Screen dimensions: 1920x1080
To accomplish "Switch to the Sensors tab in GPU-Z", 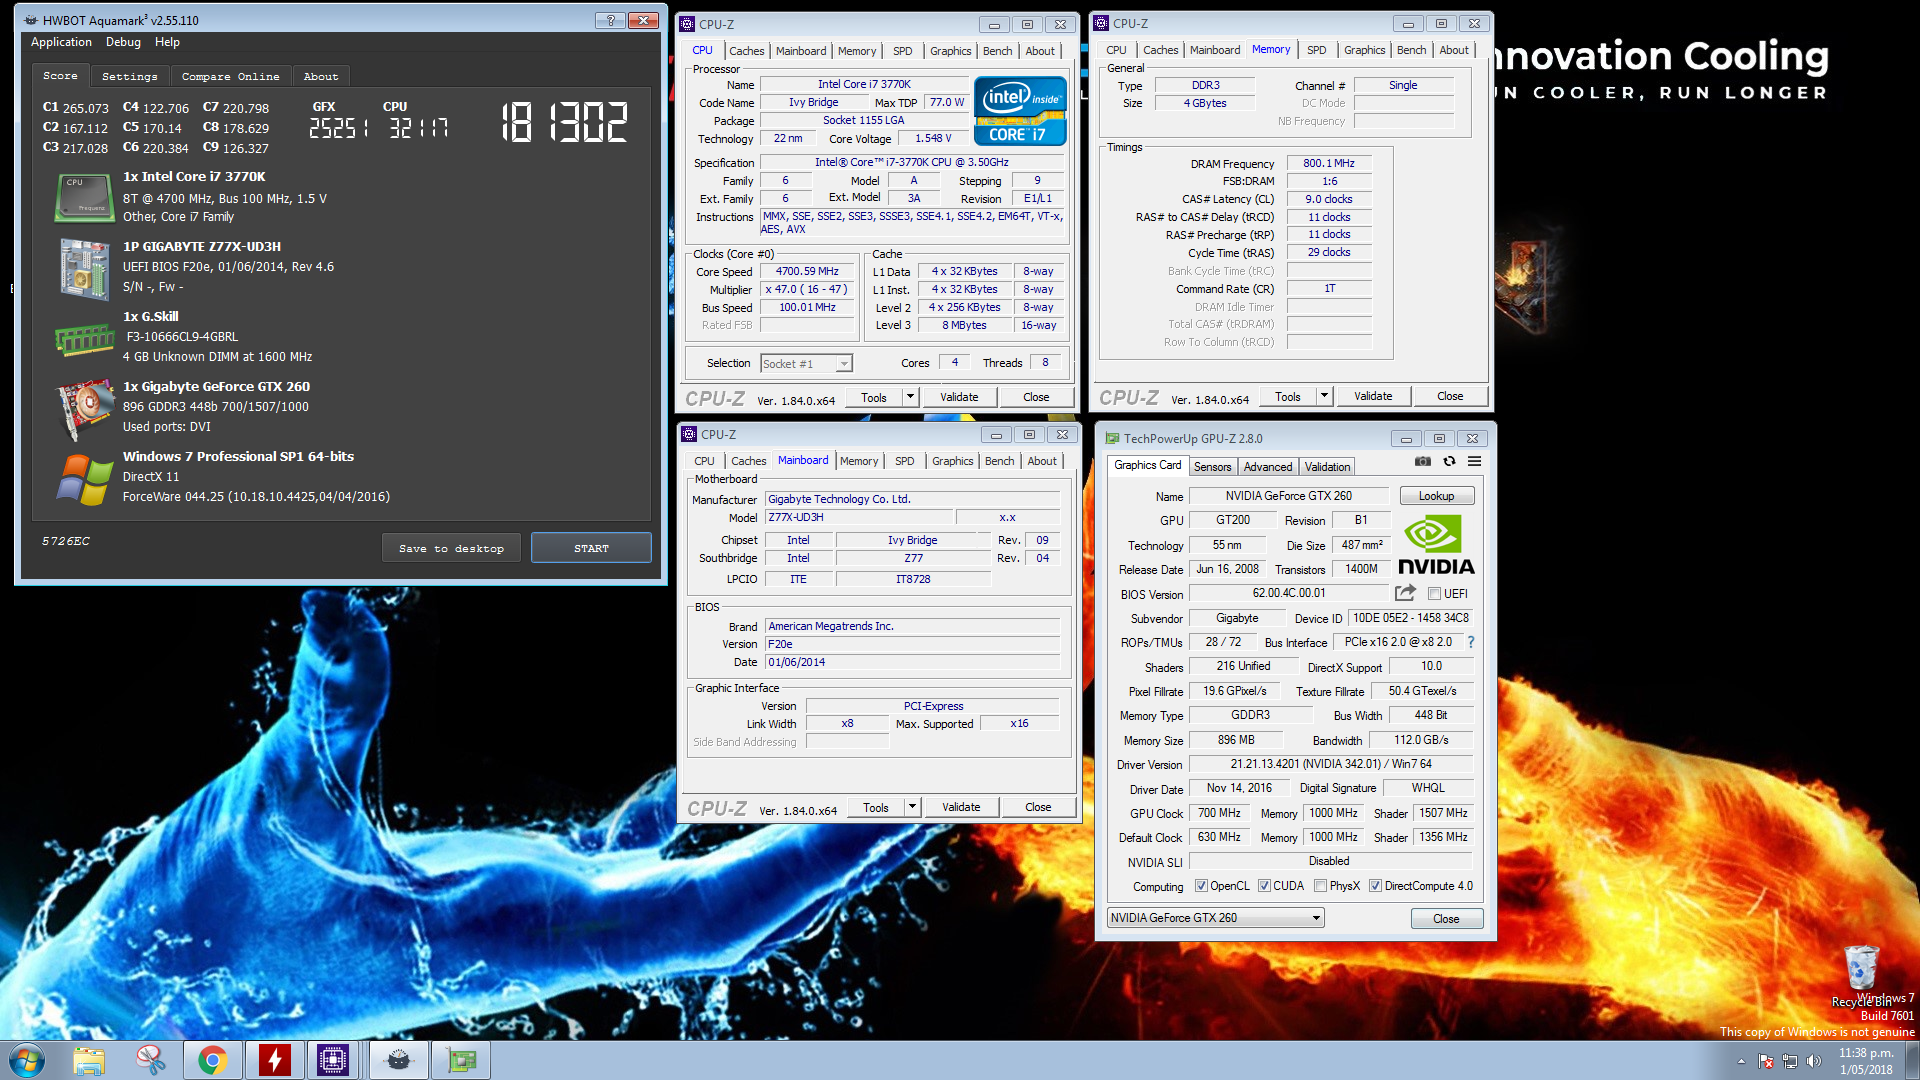I will (1212, 467).
